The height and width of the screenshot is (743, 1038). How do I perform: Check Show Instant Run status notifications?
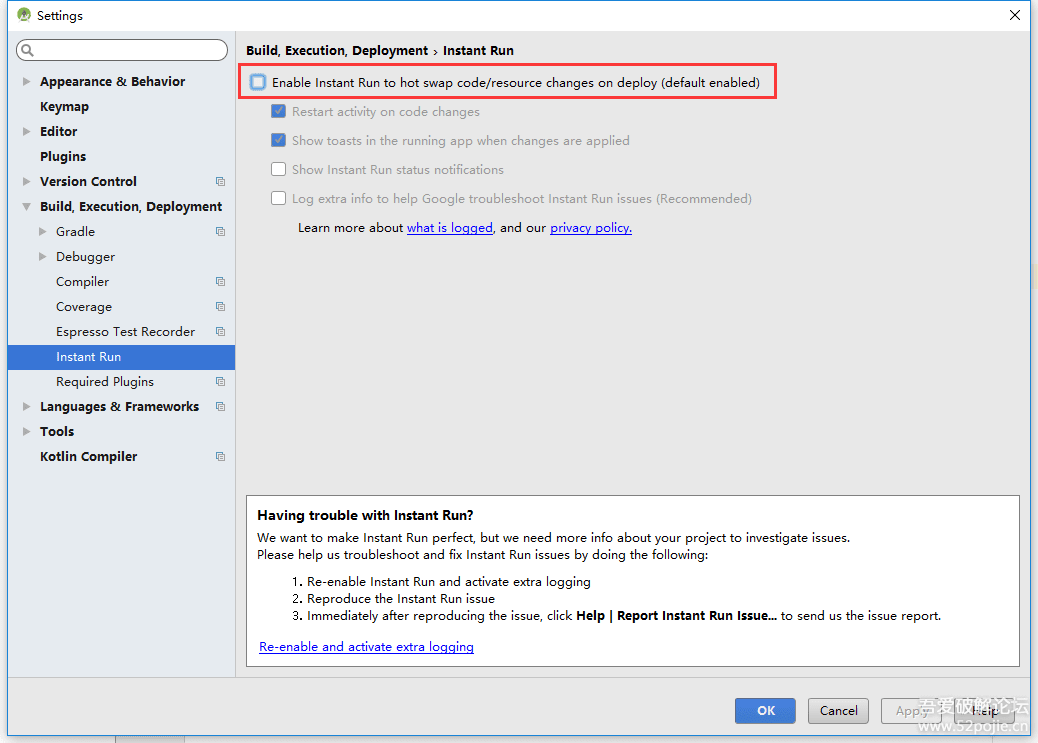[x=279, y=170]
